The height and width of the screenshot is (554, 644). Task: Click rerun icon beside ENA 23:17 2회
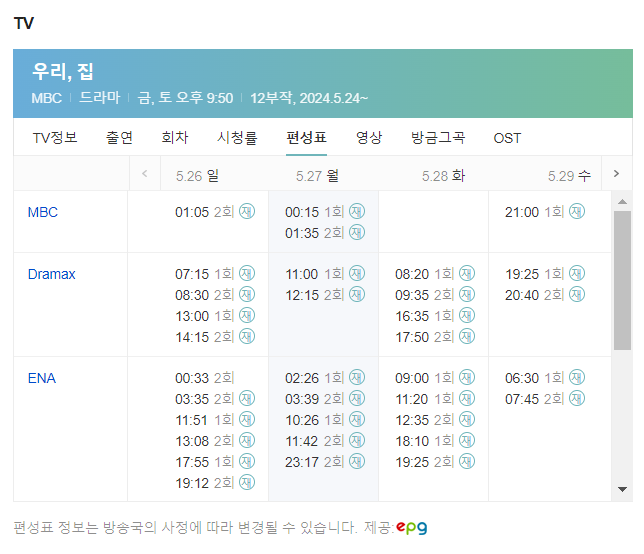[x=357, y=461]
